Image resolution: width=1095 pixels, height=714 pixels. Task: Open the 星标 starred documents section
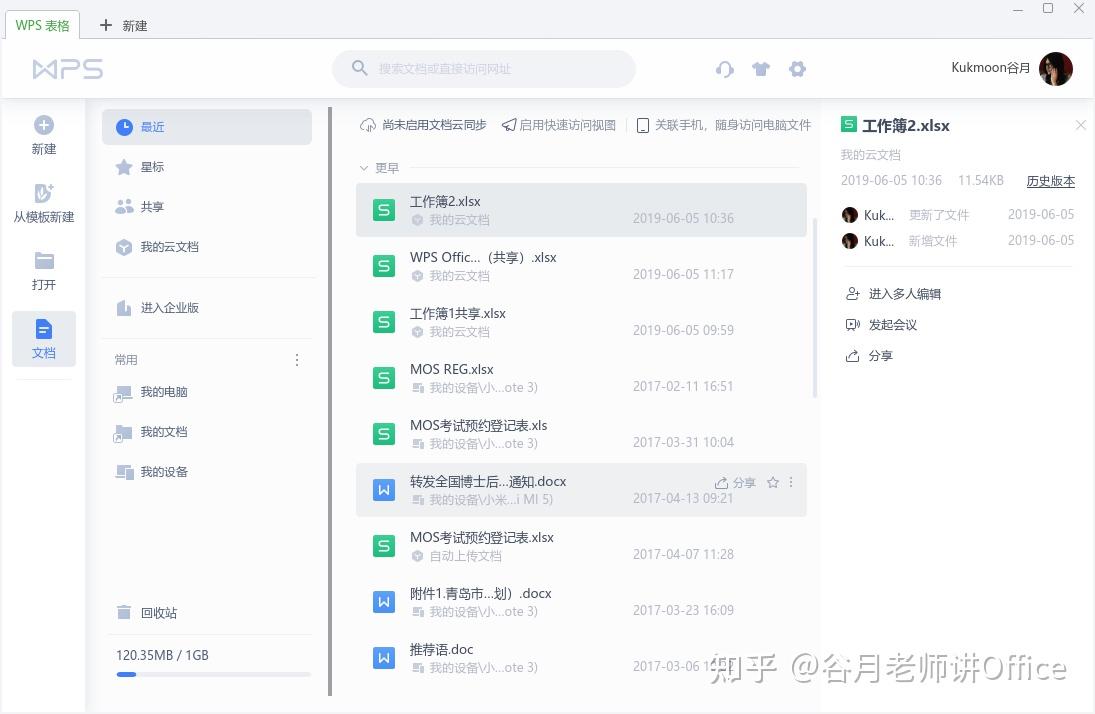pyautogui.click(x=152, y=166)
